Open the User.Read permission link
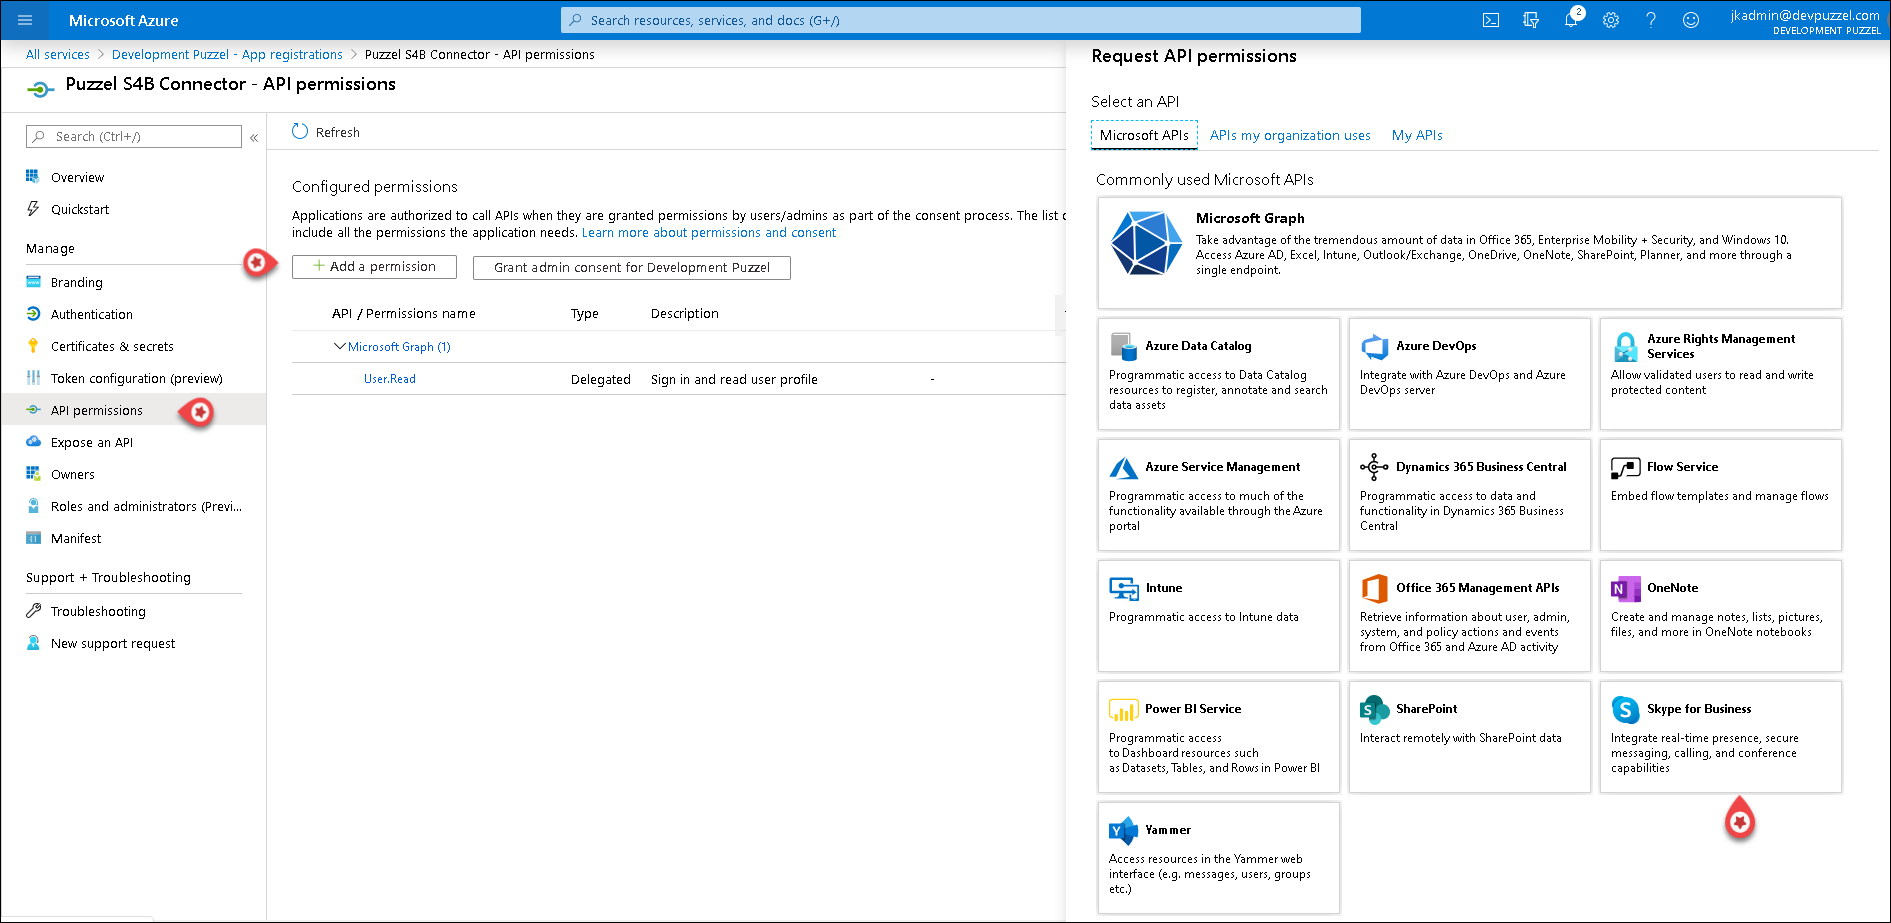Viewport: 1891px width, 923px height. 389,380
